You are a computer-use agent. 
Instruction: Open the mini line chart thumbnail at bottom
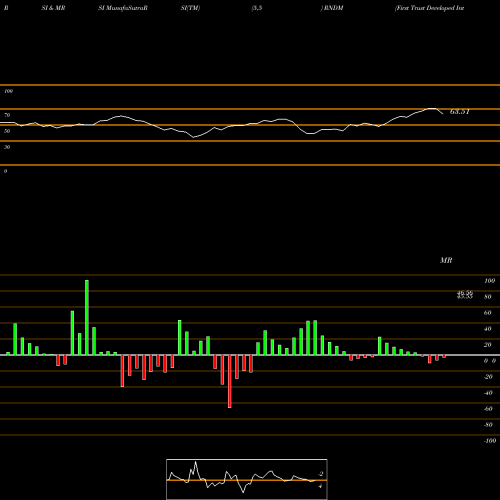point(247,479)
